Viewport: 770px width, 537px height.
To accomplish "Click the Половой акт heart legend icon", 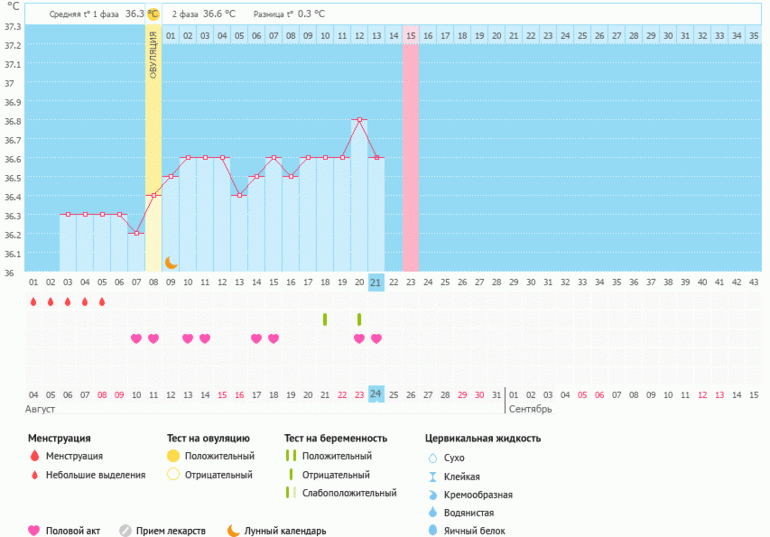I will click(34, 531).
